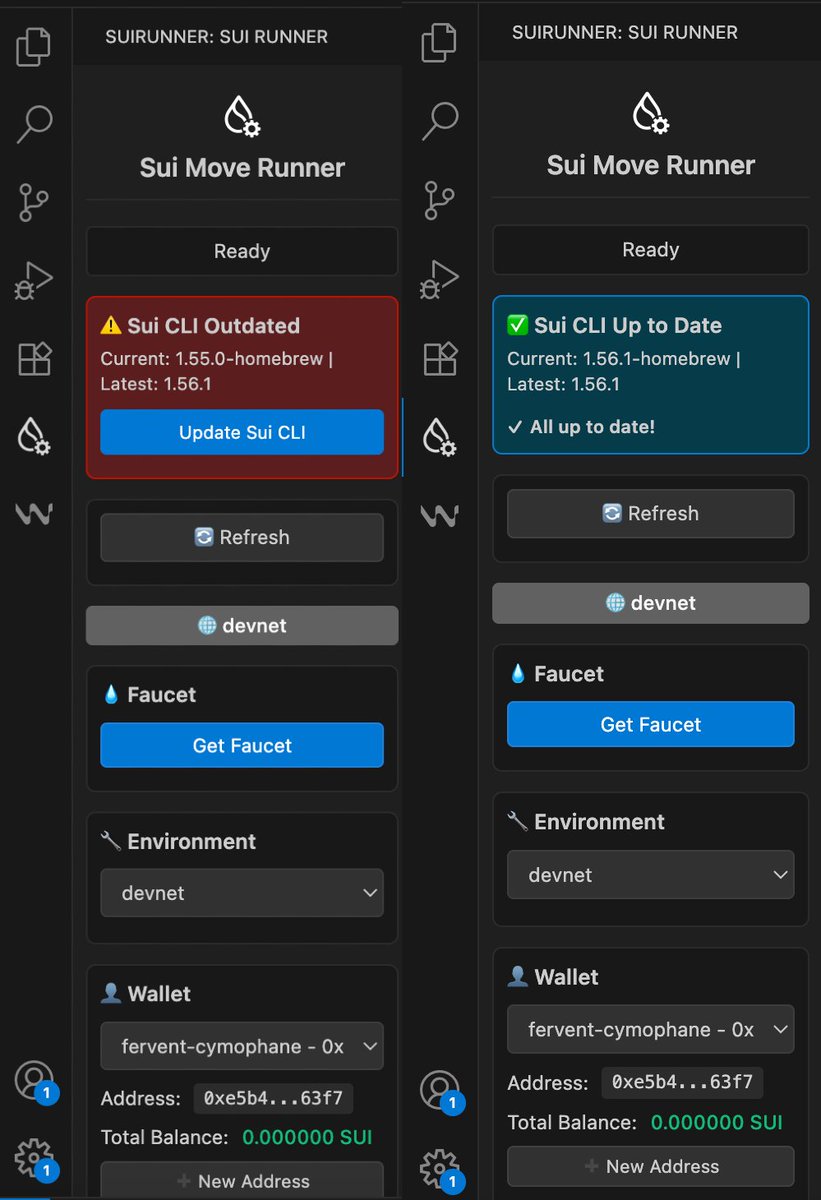The height and width of the screenshot is (1200, 821).
Task: Open Search icon in right screenshot activity bar
Action: click(x=440, y=122)
